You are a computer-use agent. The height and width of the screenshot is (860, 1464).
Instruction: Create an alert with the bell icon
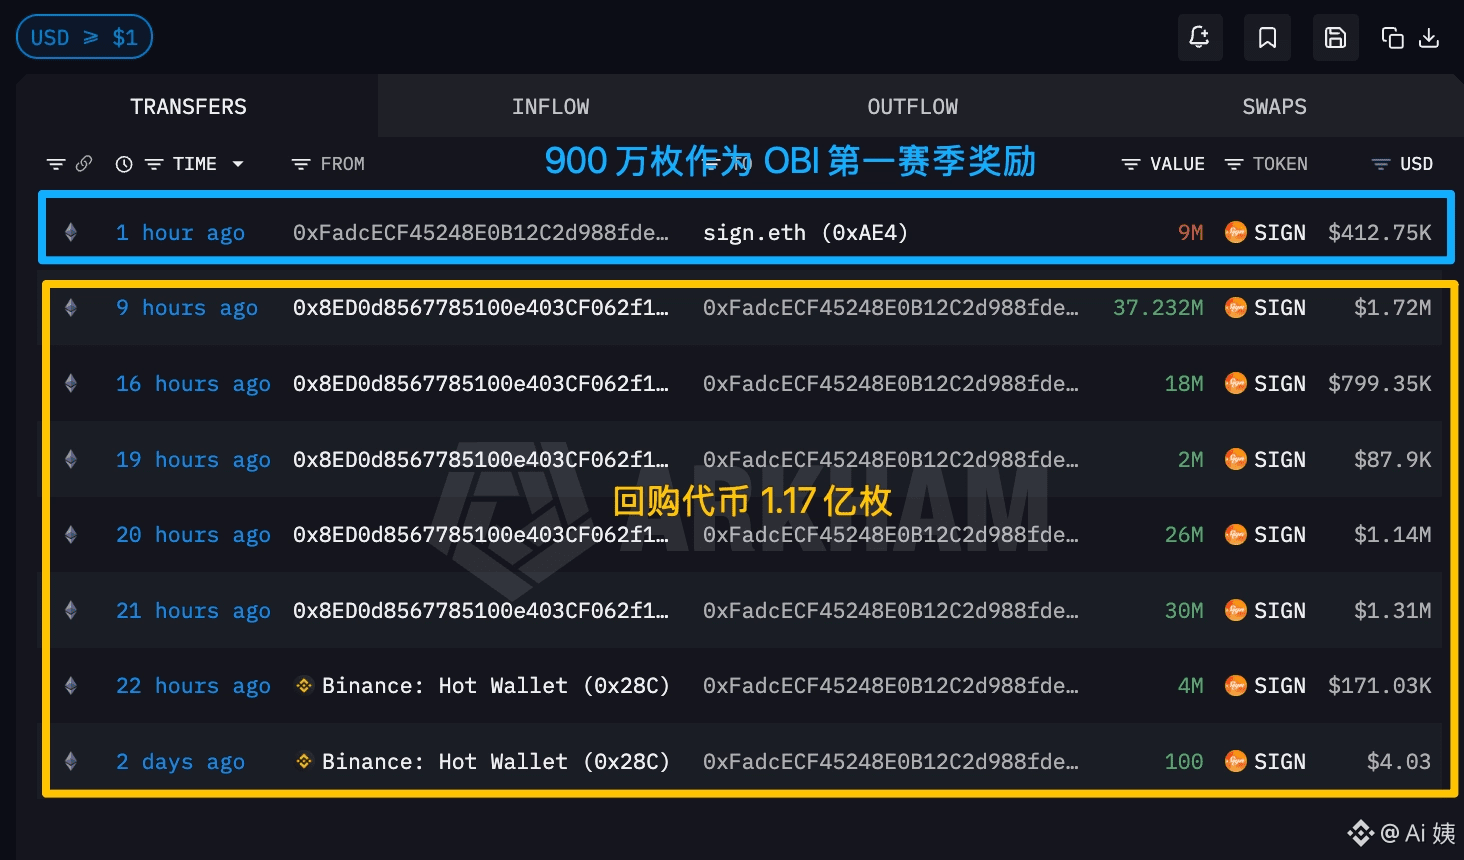pos(1200,38)
